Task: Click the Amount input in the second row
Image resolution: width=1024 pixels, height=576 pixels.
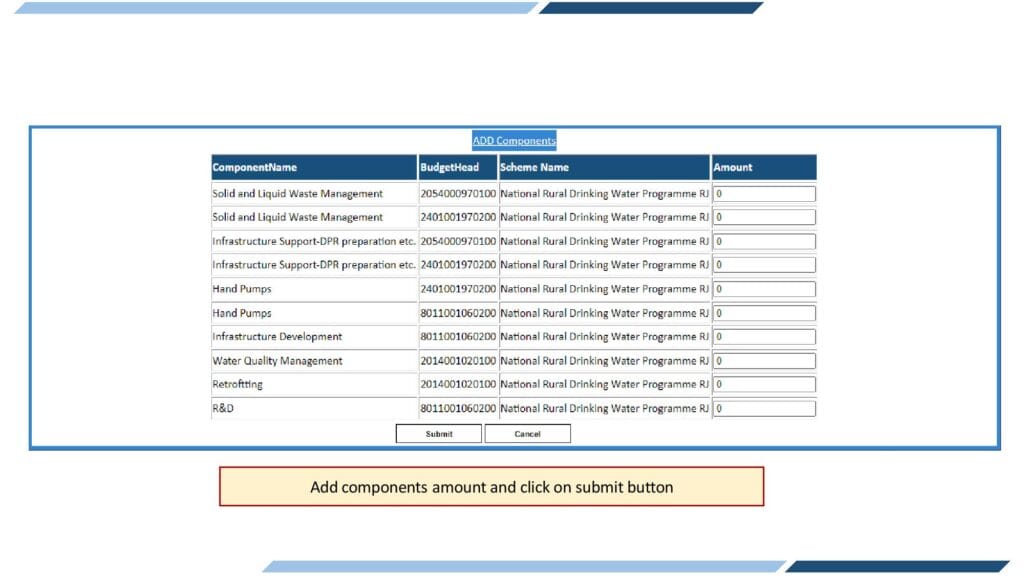Action: click(763, 217)
